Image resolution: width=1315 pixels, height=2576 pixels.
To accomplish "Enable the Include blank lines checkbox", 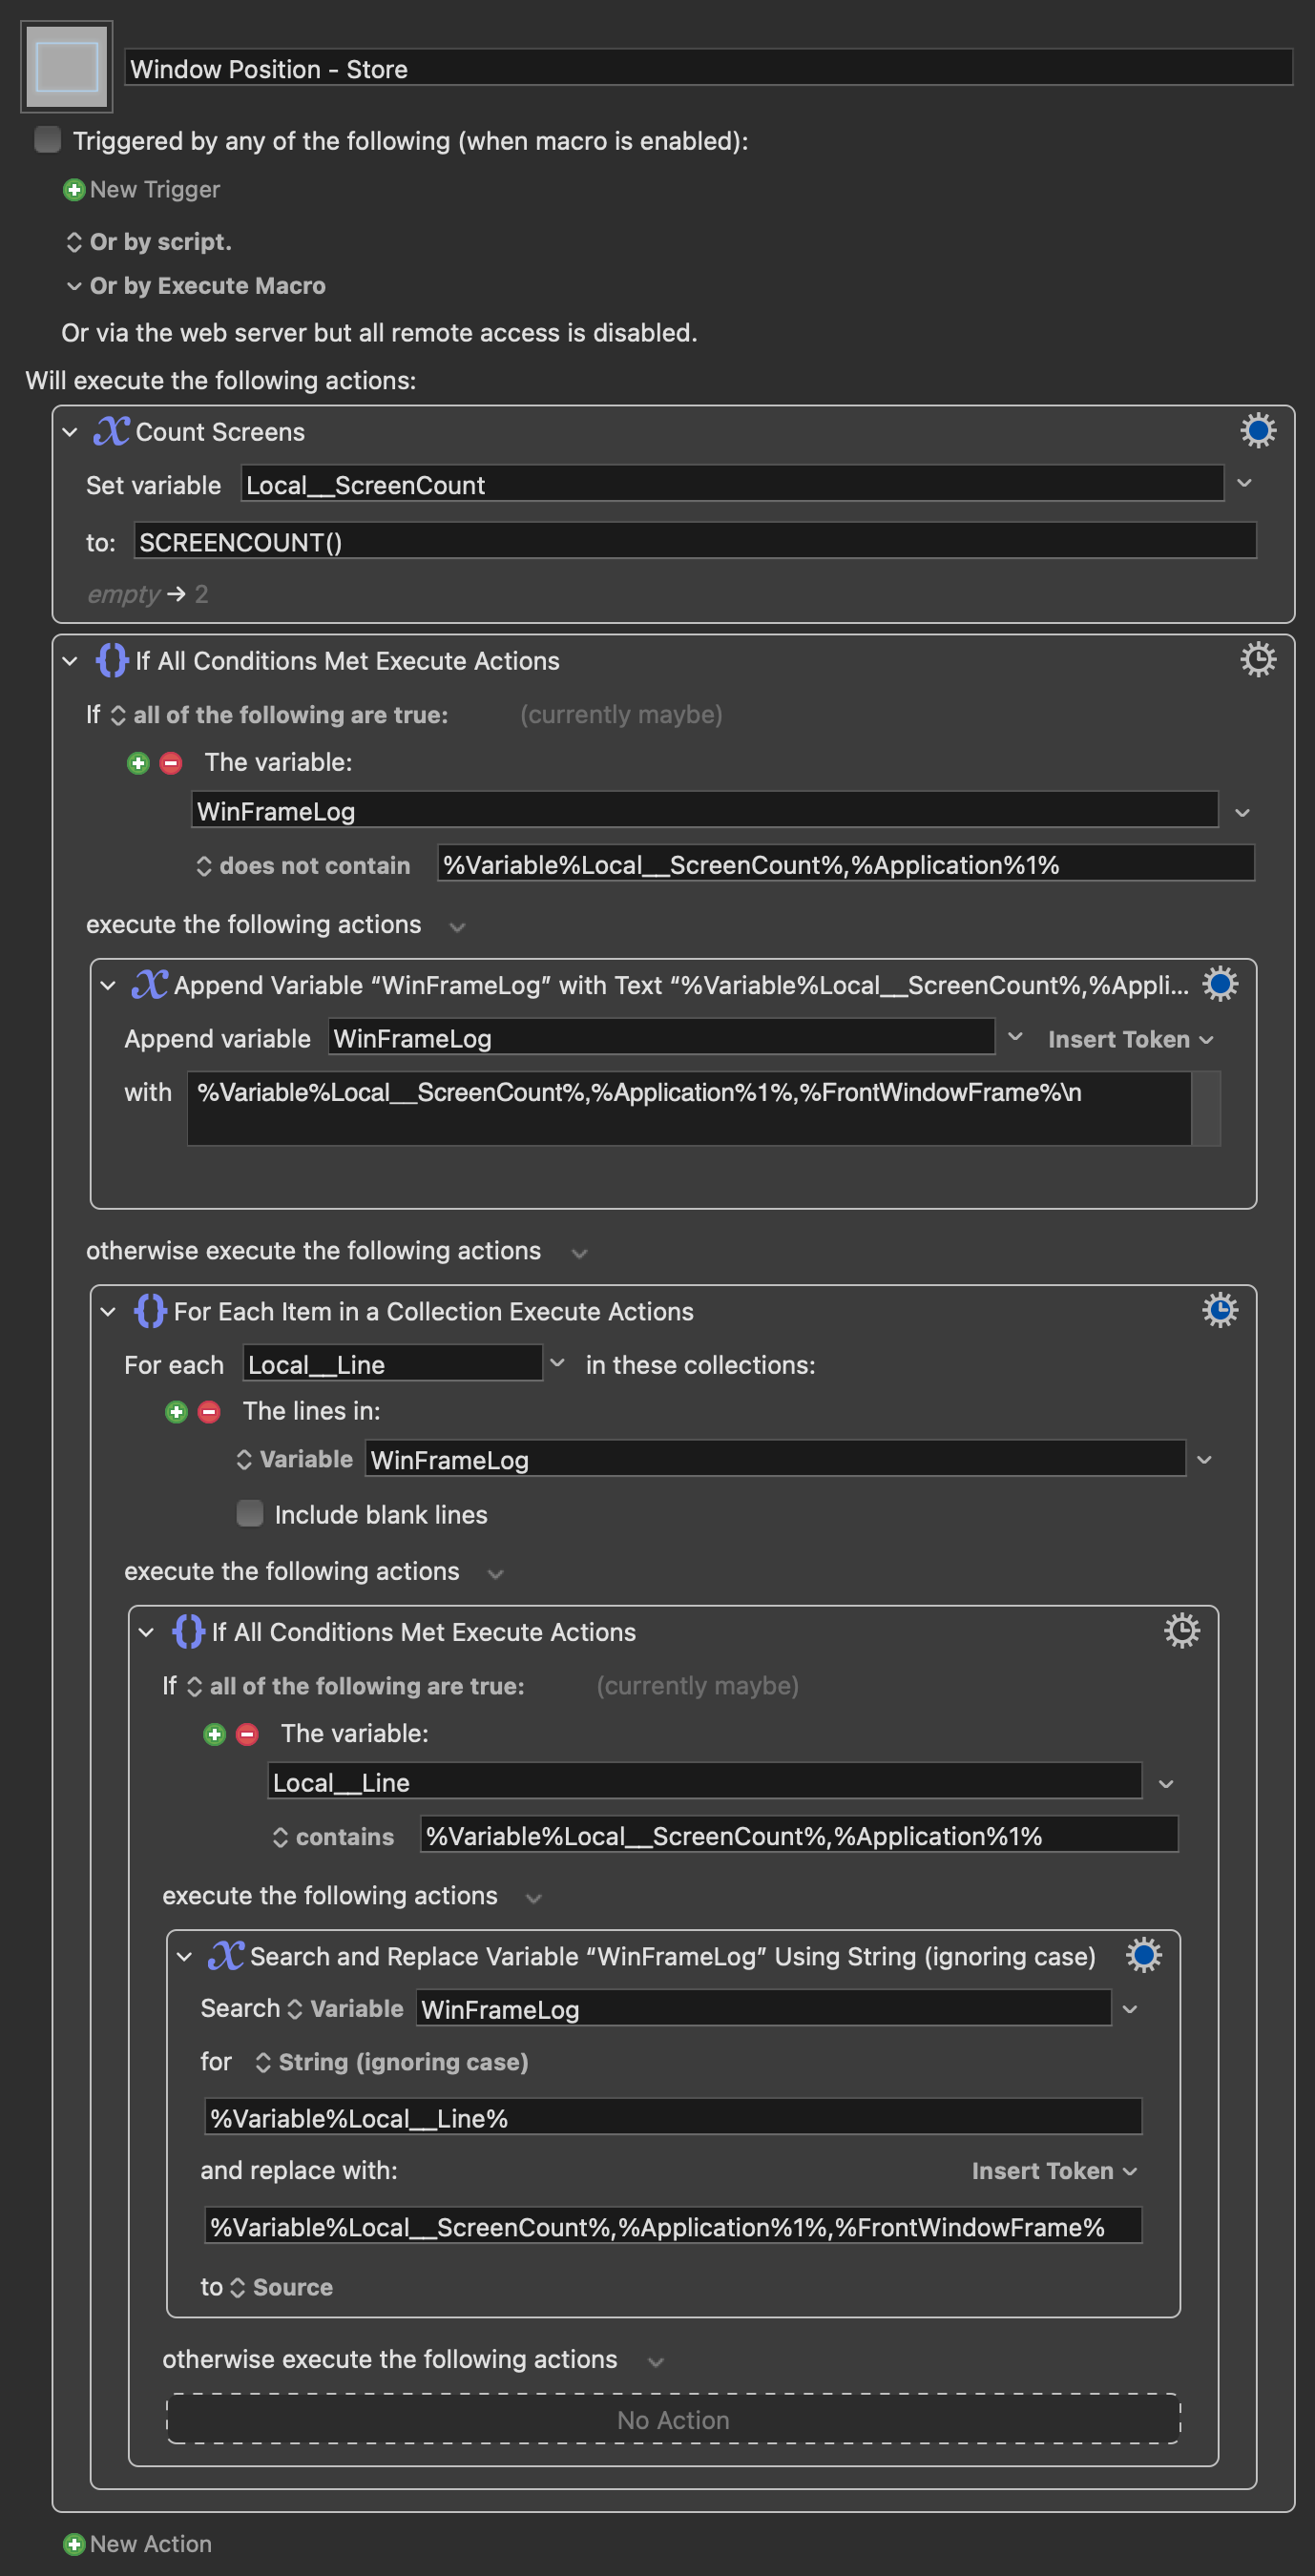I will 249,1513.
